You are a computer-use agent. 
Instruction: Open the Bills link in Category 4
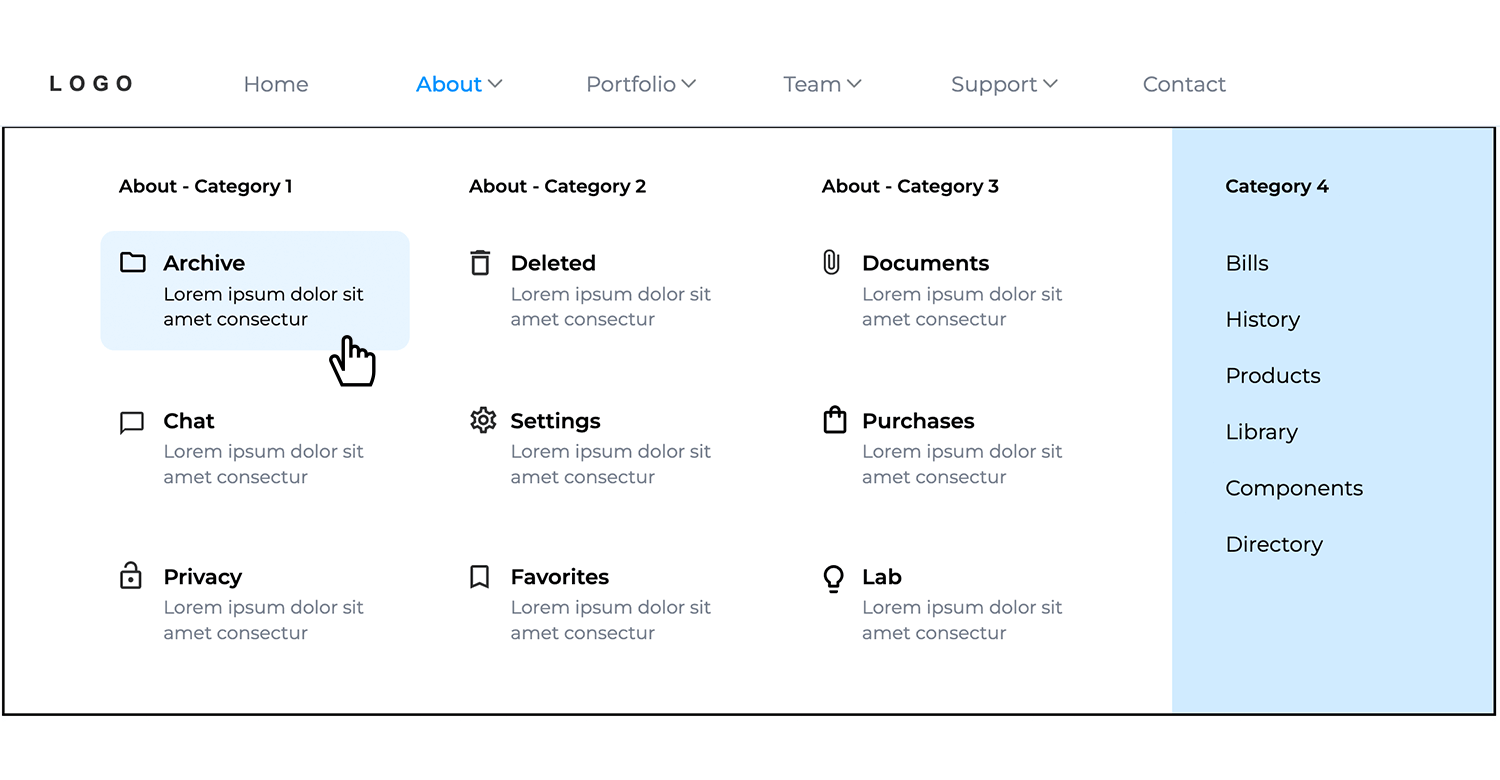[1247, 263]
